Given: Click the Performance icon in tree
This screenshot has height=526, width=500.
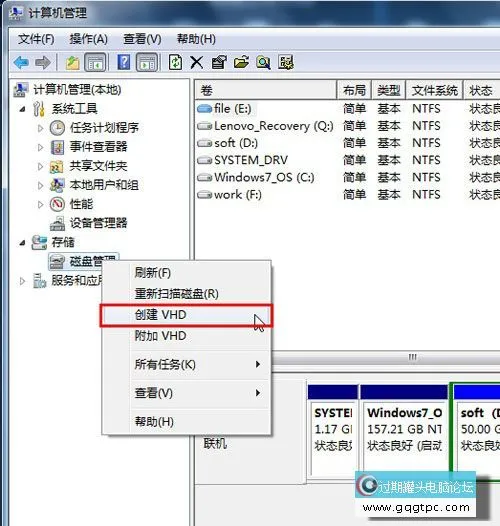Looking at the screenshot, I should point(57,204).
